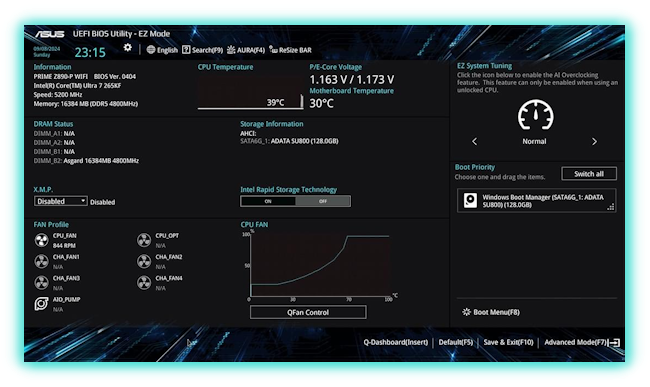Select the AIO_PUMP icon
Image resolution: width=650 pixels, height=387 pixels.
pyautogui.click(x=41, y=304)
